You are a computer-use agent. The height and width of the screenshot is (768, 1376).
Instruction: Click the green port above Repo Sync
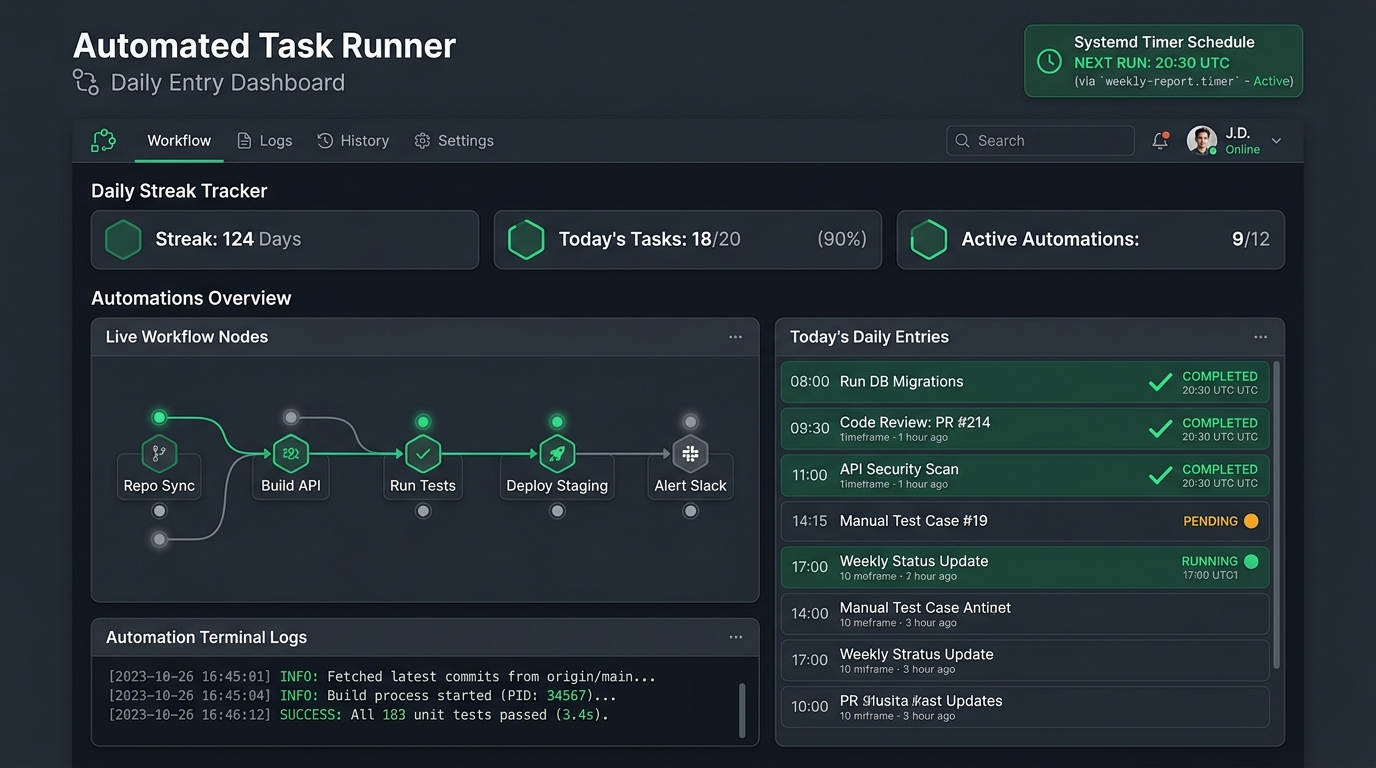point(159,417)
